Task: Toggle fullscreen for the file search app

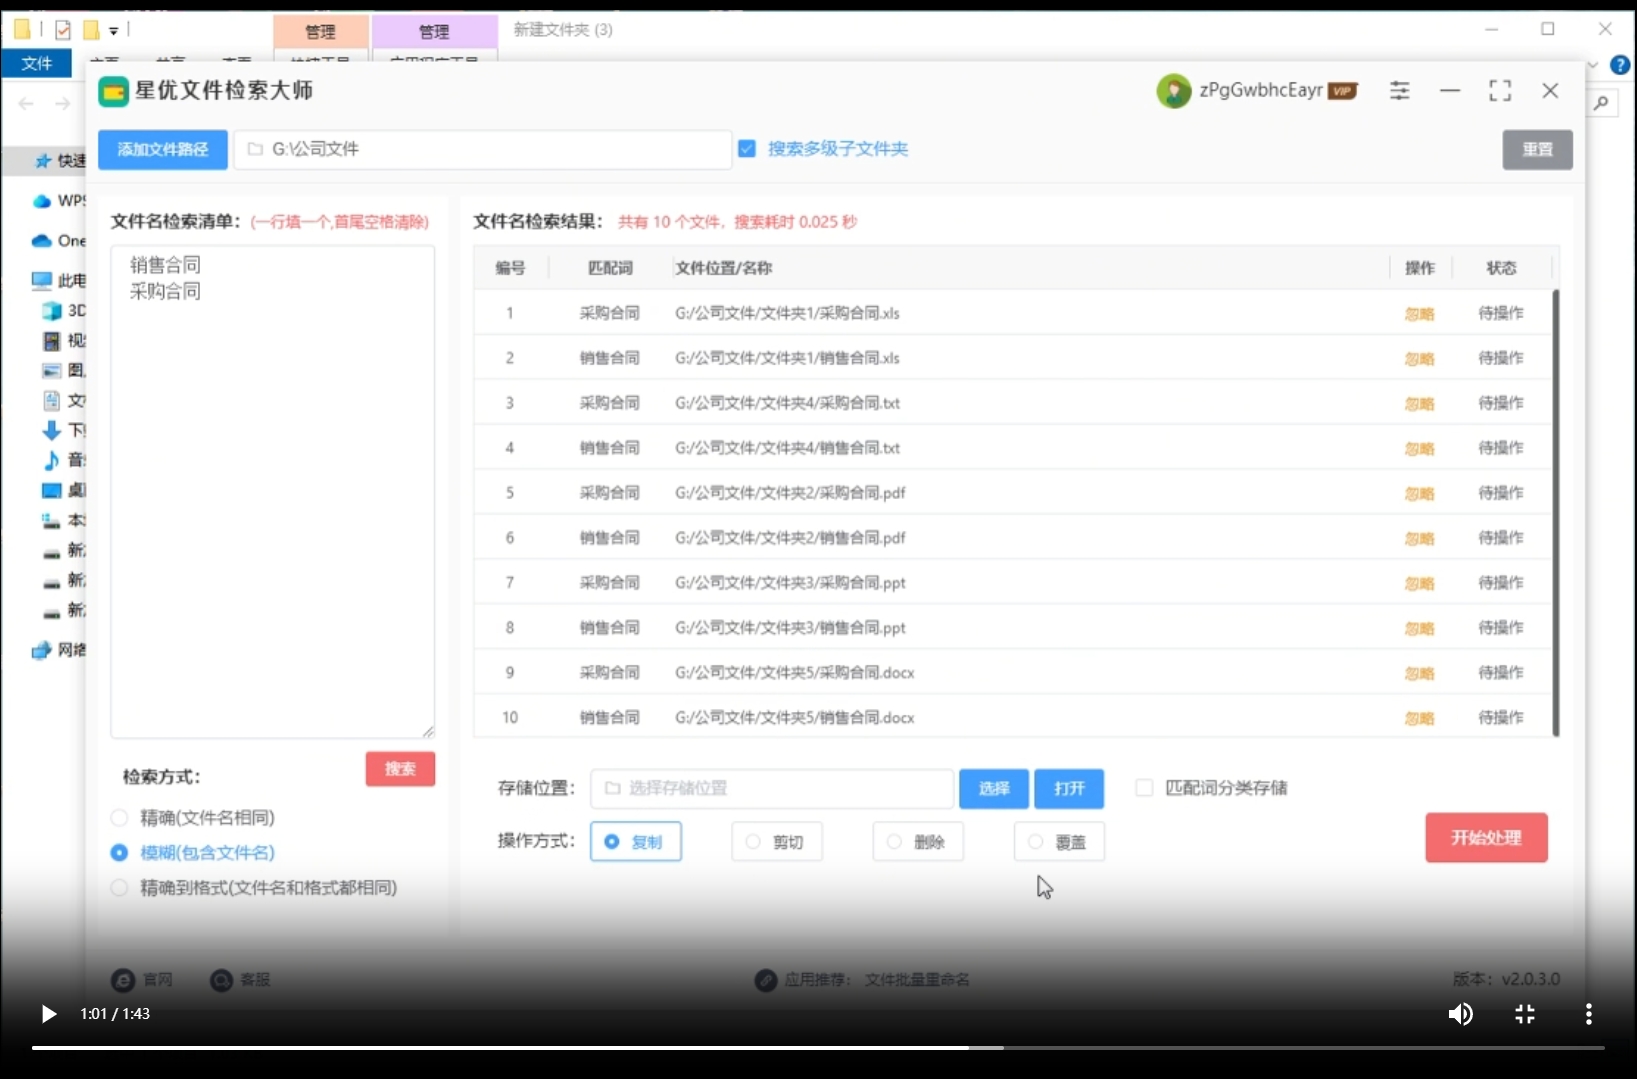Action: 1499,91
